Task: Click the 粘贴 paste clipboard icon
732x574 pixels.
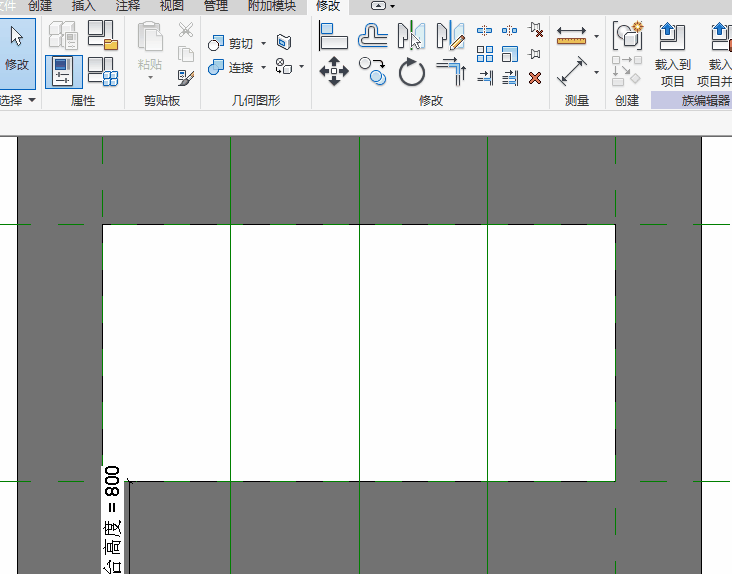Action: [x=150, y=36]
